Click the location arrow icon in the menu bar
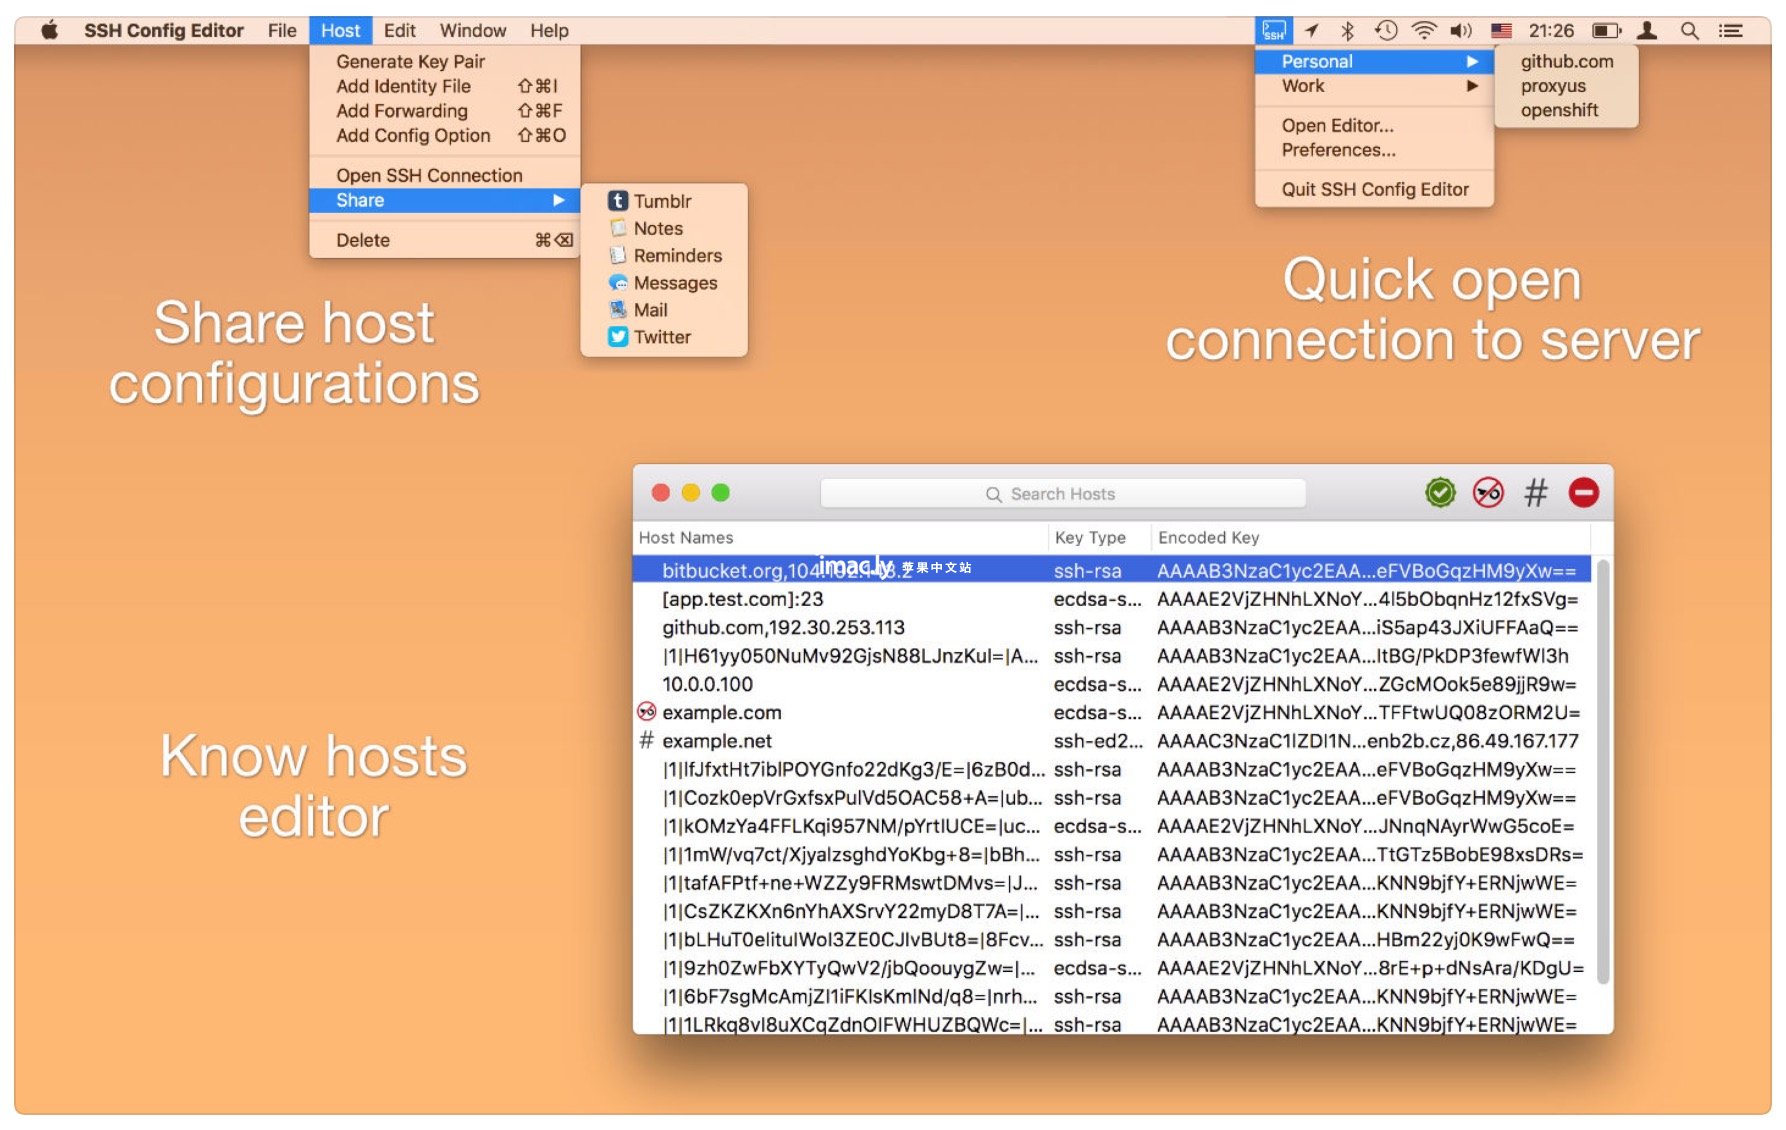The height and width of the screenshot is (1130, 1786). 1311,30
